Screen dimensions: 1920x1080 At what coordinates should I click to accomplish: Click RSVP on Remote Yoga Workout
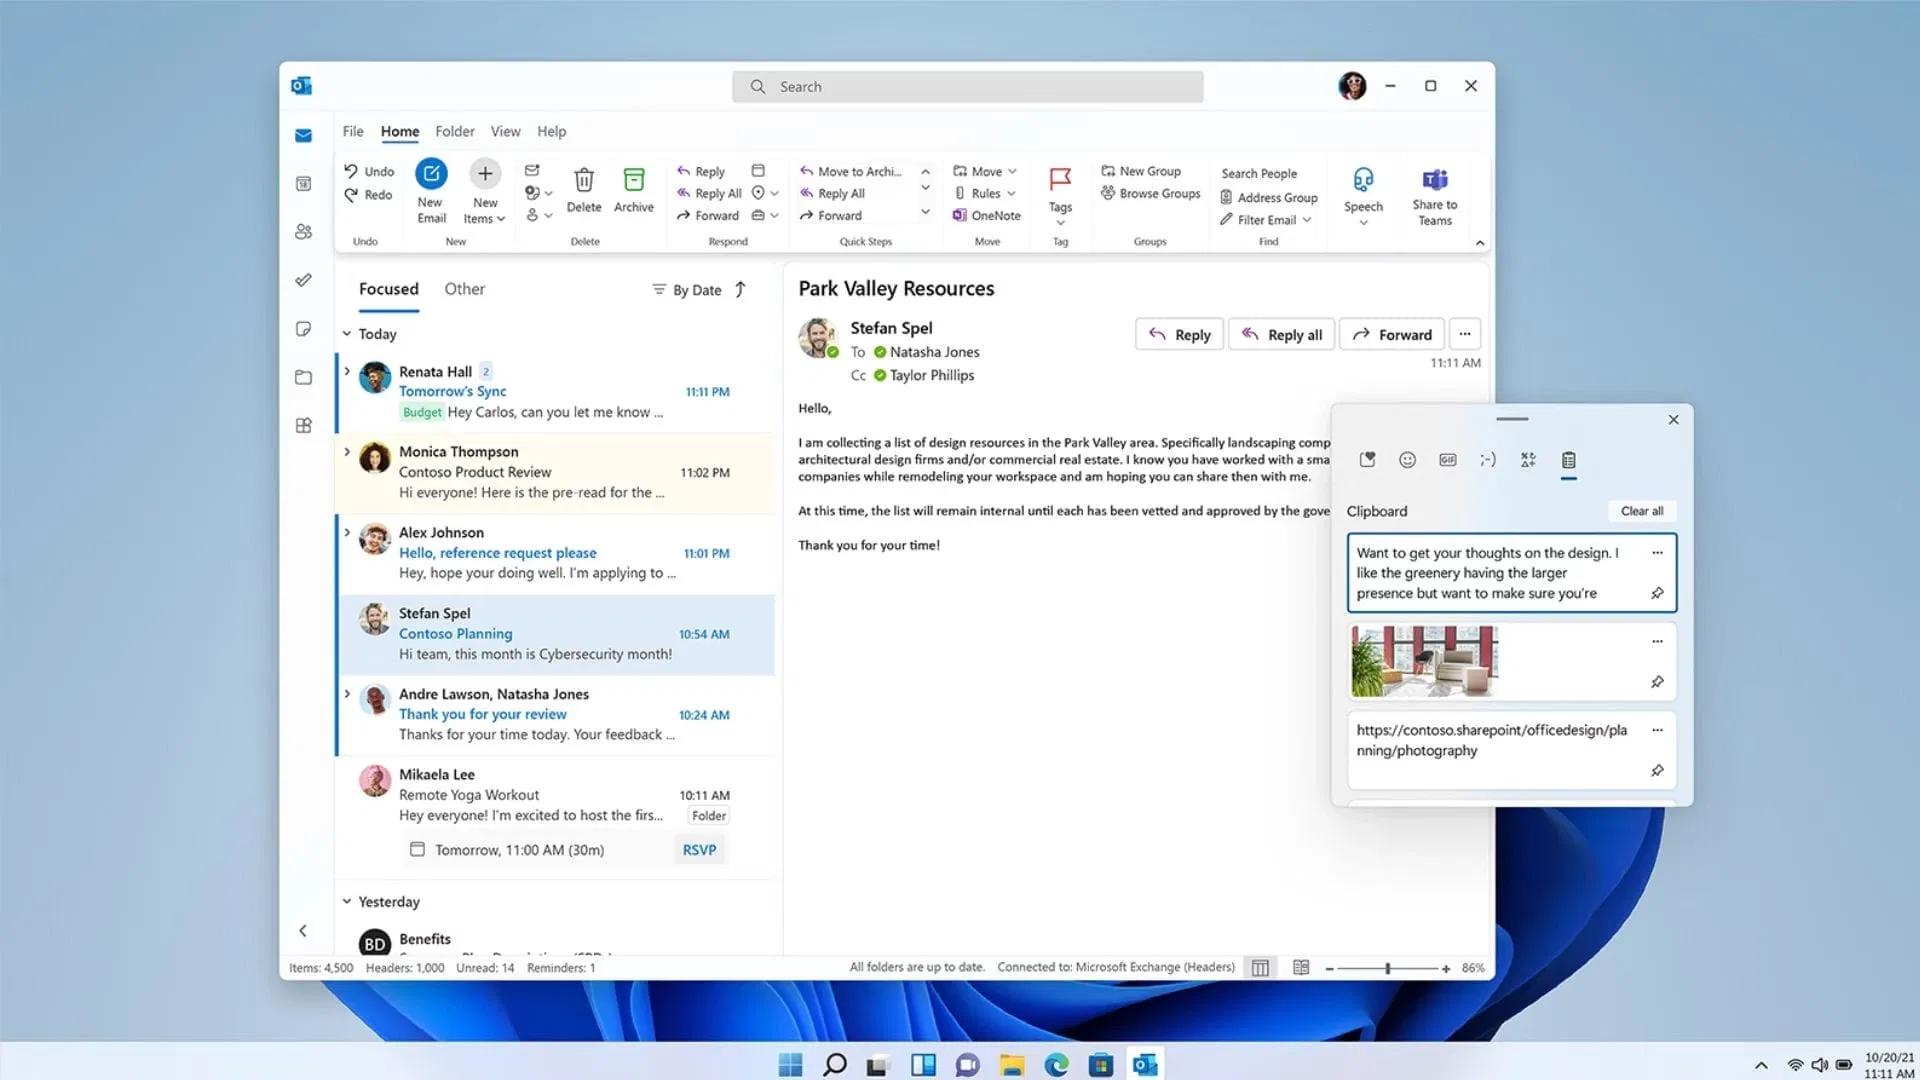699,850
